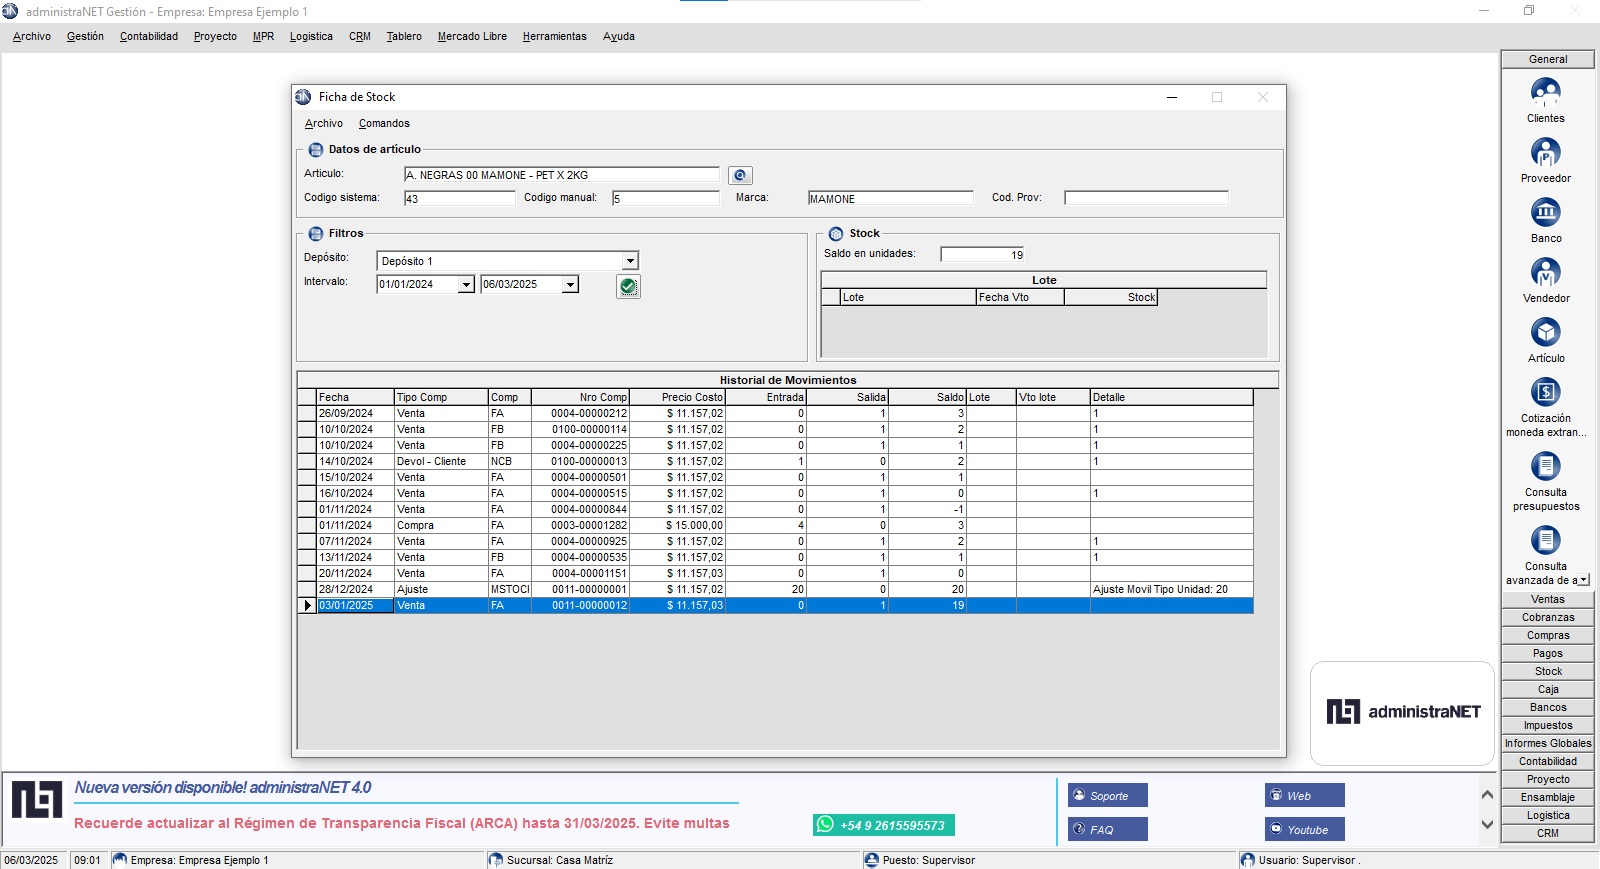Open the Tablero menu
Screen dimensions: 1600x869
pos(404,36)
